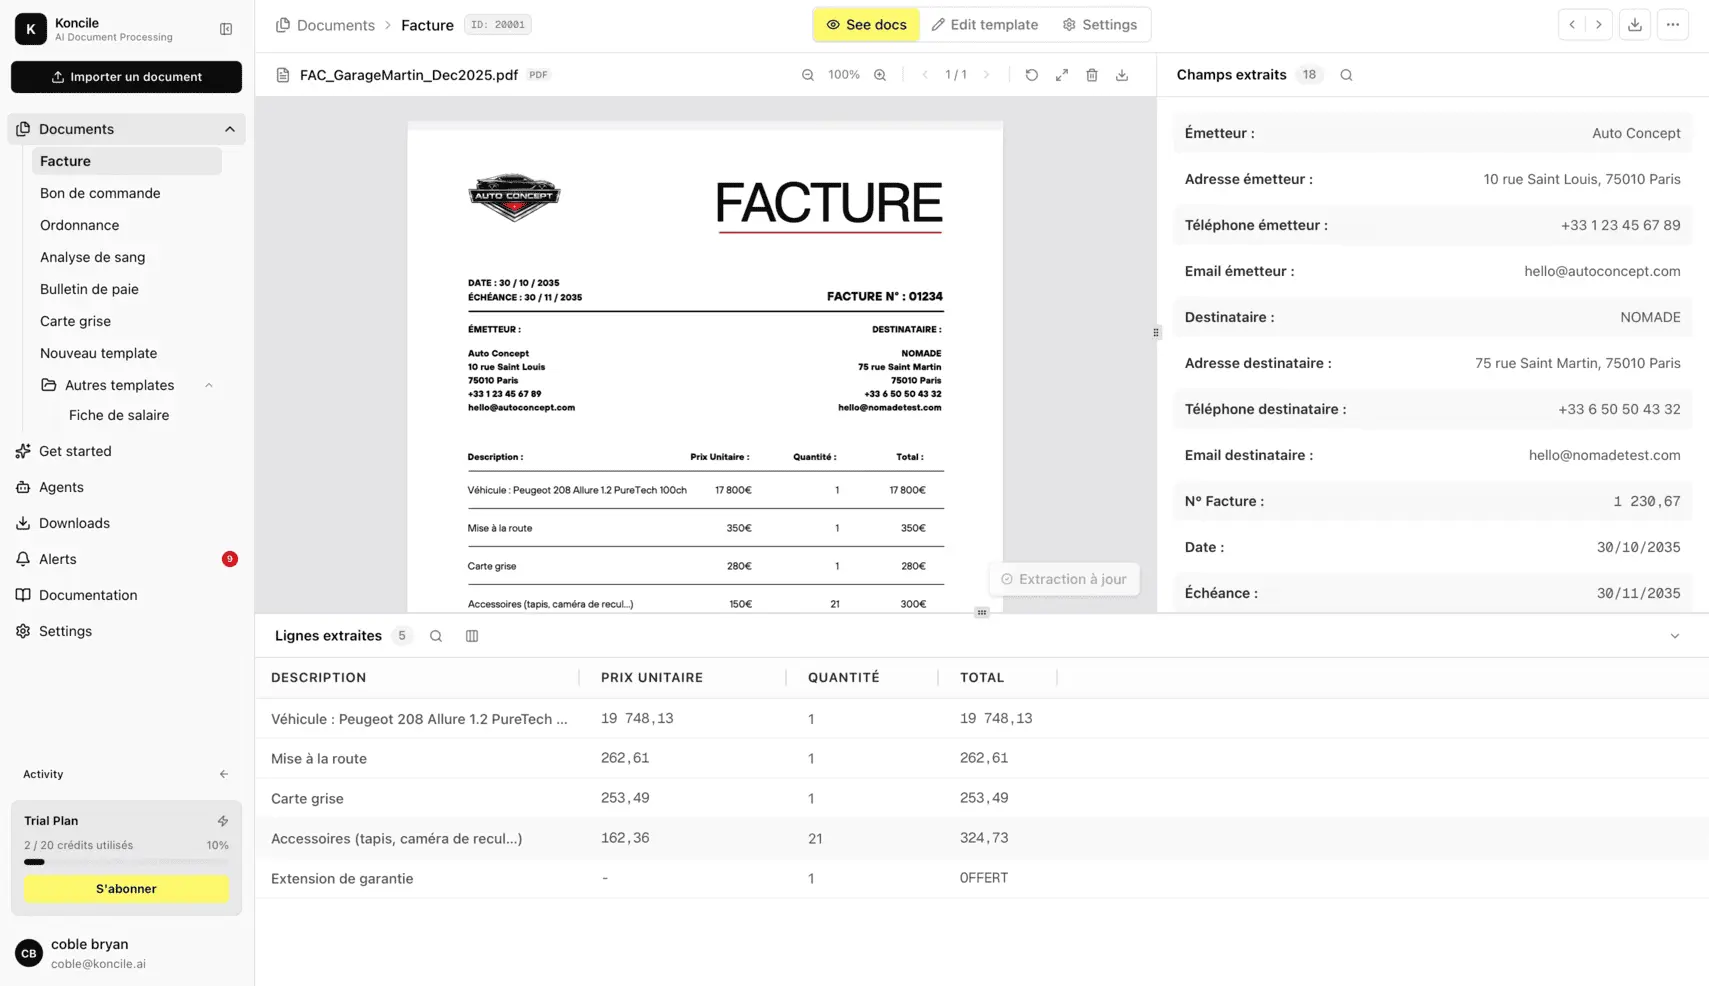Viewport: 1709px width, 986px height.
Task: Open the Edit template tab
Action: [x=985, y=24]
